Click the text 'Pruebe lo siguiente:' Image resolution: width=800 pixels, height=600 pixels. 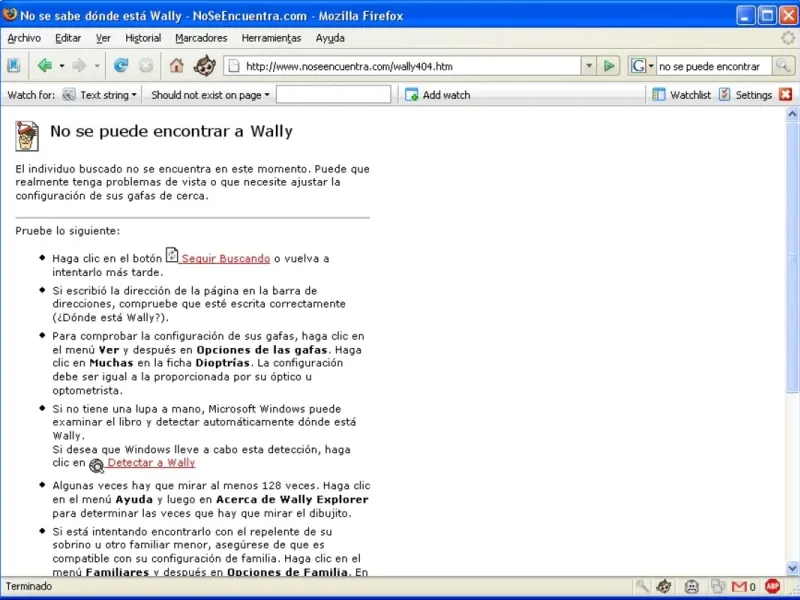(68, 231)
